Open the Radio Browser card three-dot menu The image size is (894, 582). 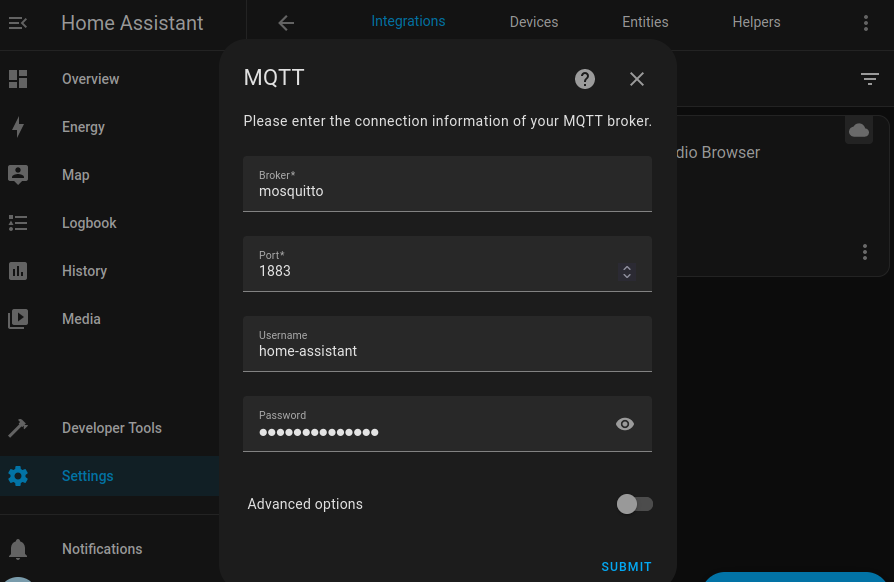tap(865, 252)
